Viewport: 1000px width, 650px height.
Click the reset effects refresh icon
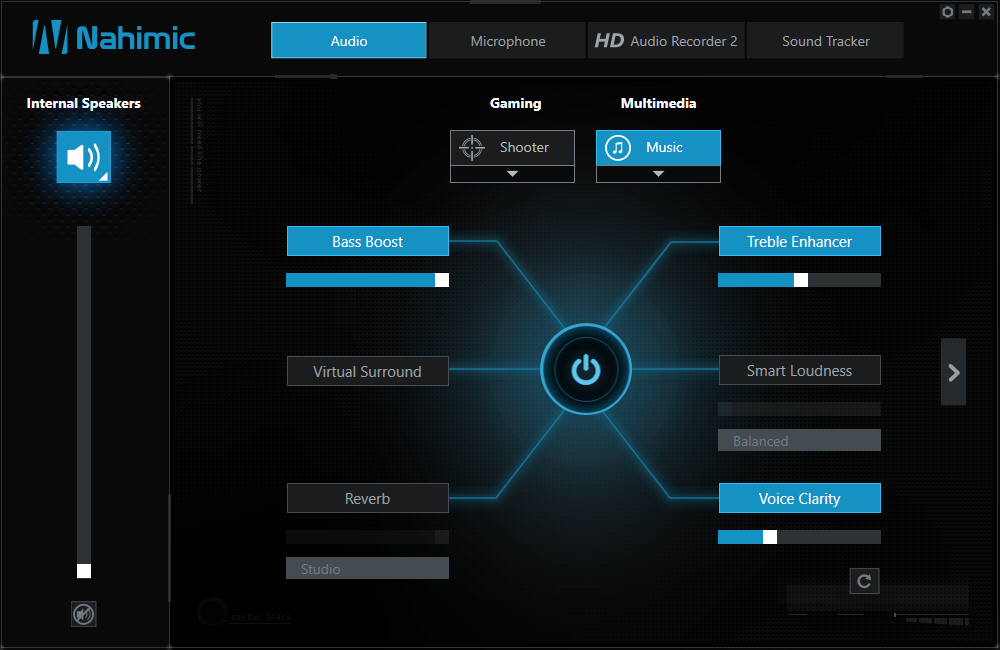[864, 581]
